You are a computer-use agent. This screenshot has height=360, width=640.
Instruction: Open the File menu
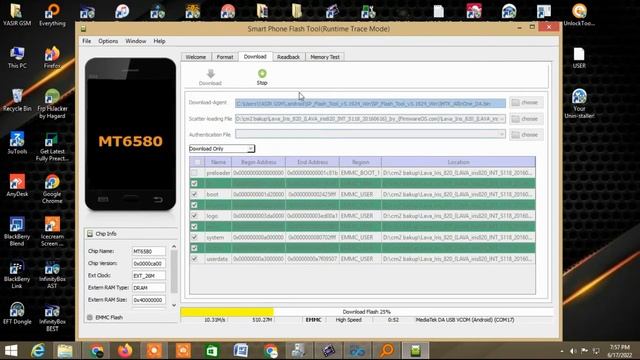[87, 41]
